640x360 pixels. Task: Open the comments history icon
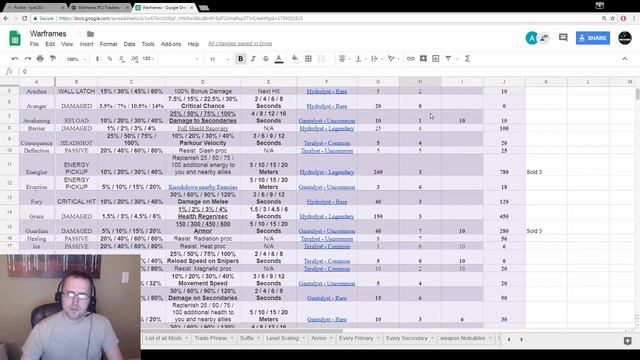[563, 38]
